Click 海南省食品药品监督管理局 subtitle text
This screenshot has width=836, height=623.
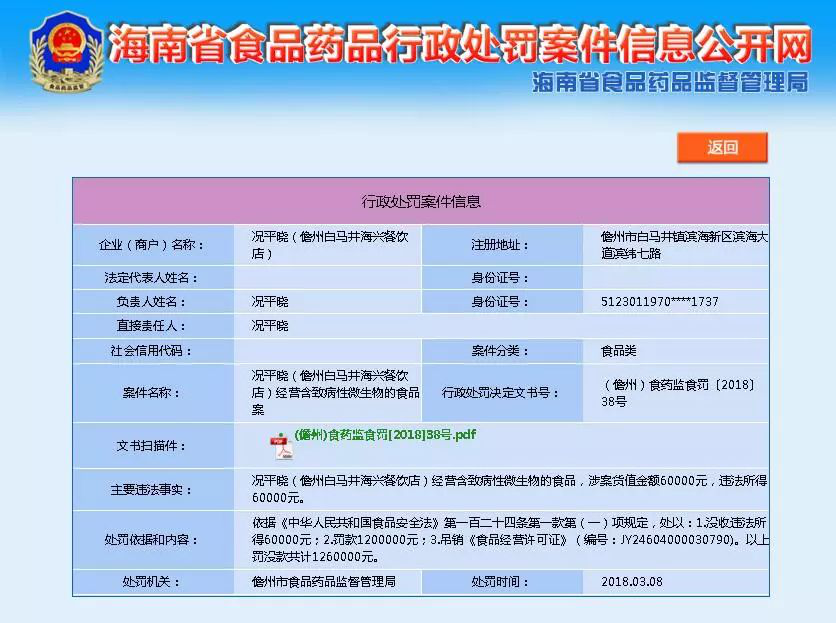670,82
